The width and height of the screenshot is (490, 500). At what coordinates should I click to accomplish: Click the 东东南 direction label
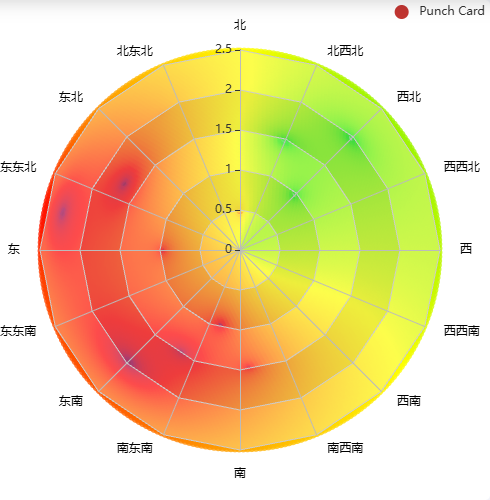point(18,331)
